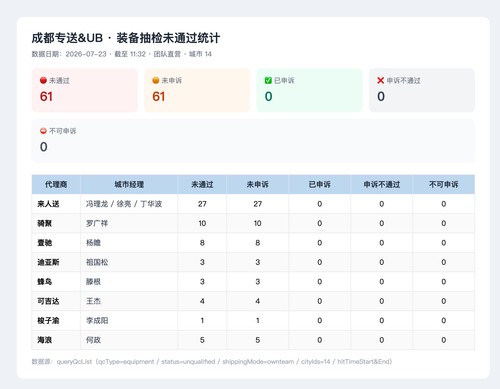Screen dimensions: 500x389
Task: Click city managers 冯理龙 / 徐亮 / 丁华波
Action: click(x=124, y=204)
